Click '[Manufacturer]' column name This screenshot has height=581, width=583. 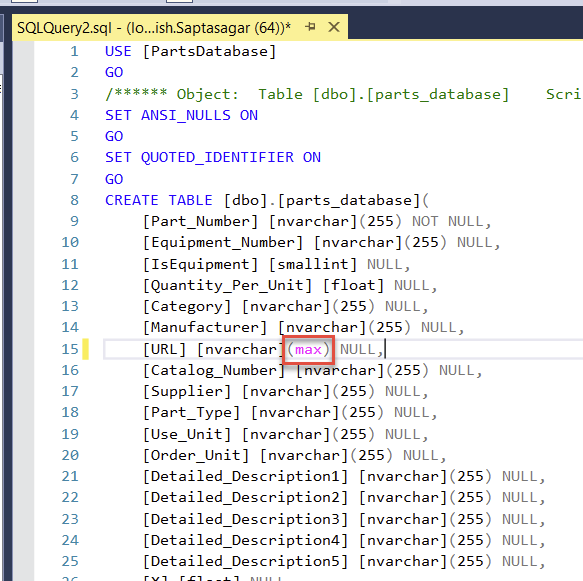pos(205,327)
